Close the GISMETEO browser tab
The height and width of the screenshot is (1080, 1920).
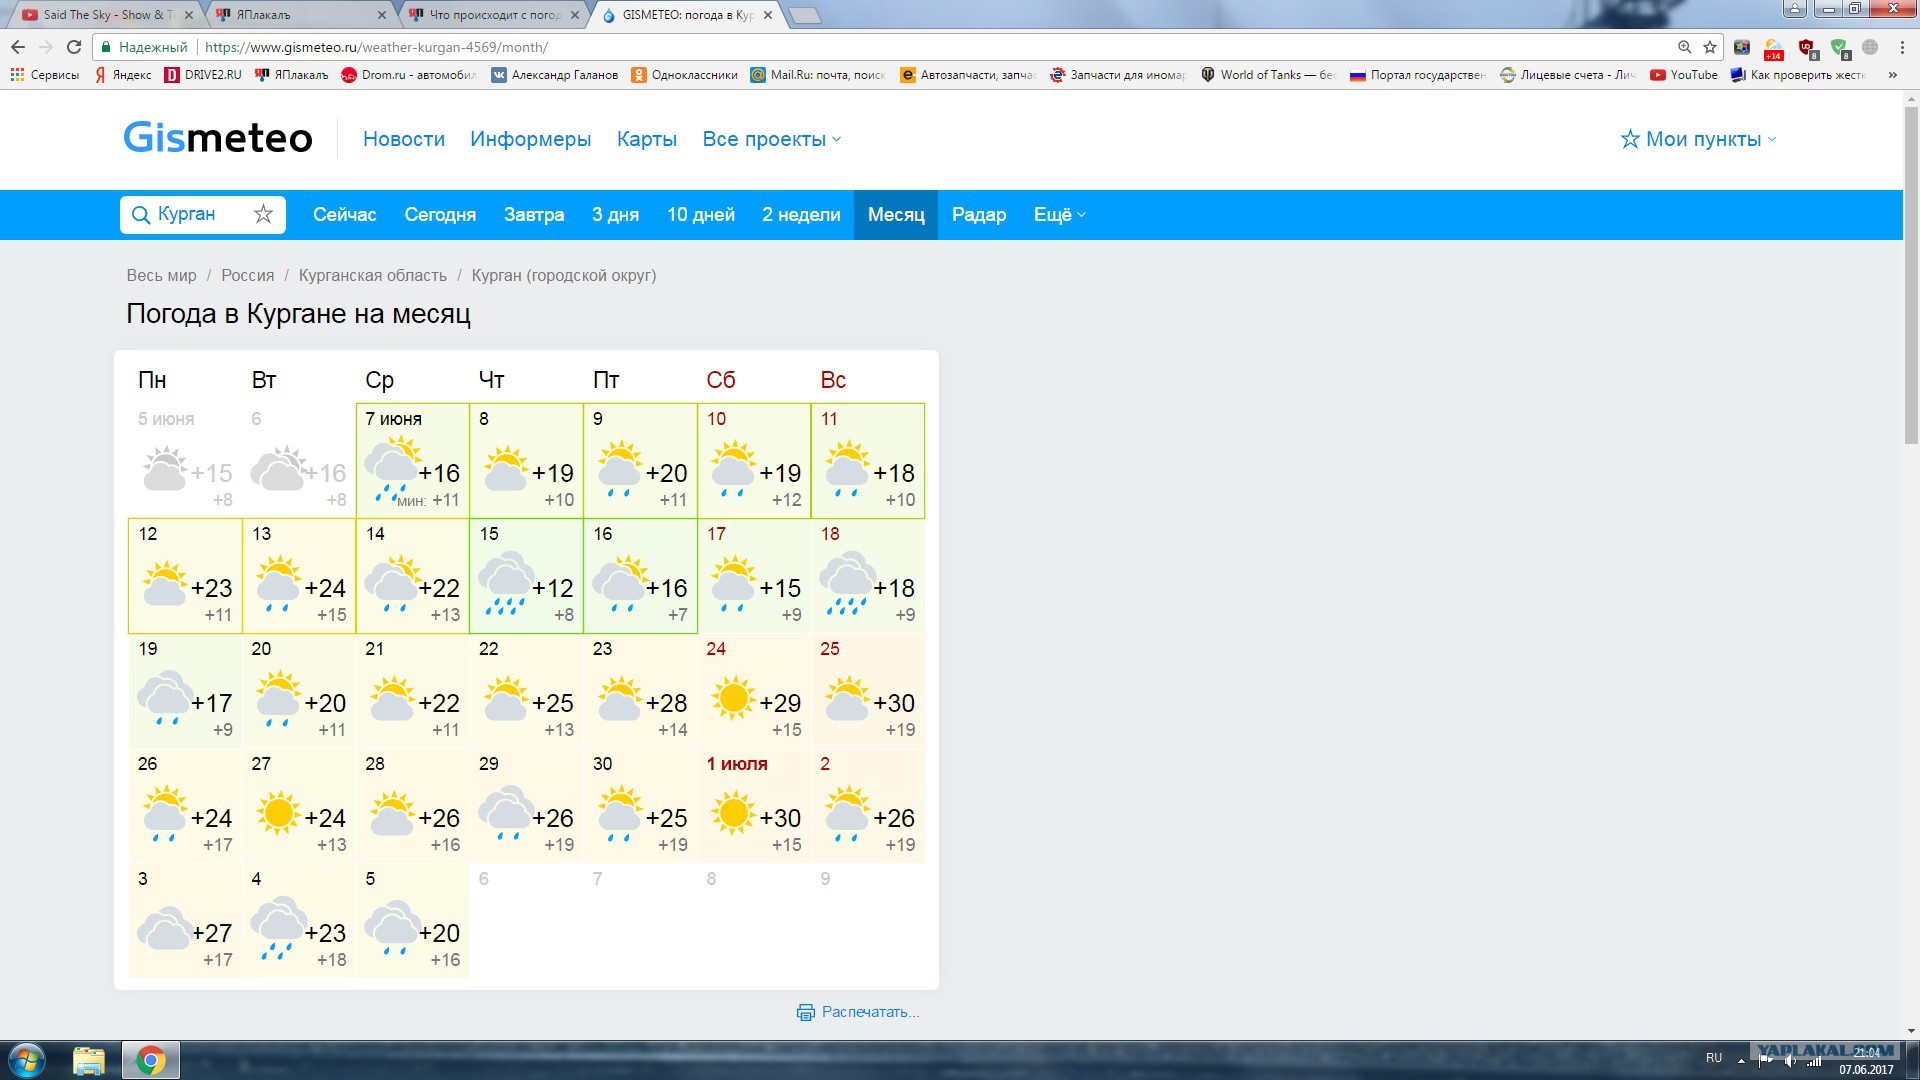point(767,15)
